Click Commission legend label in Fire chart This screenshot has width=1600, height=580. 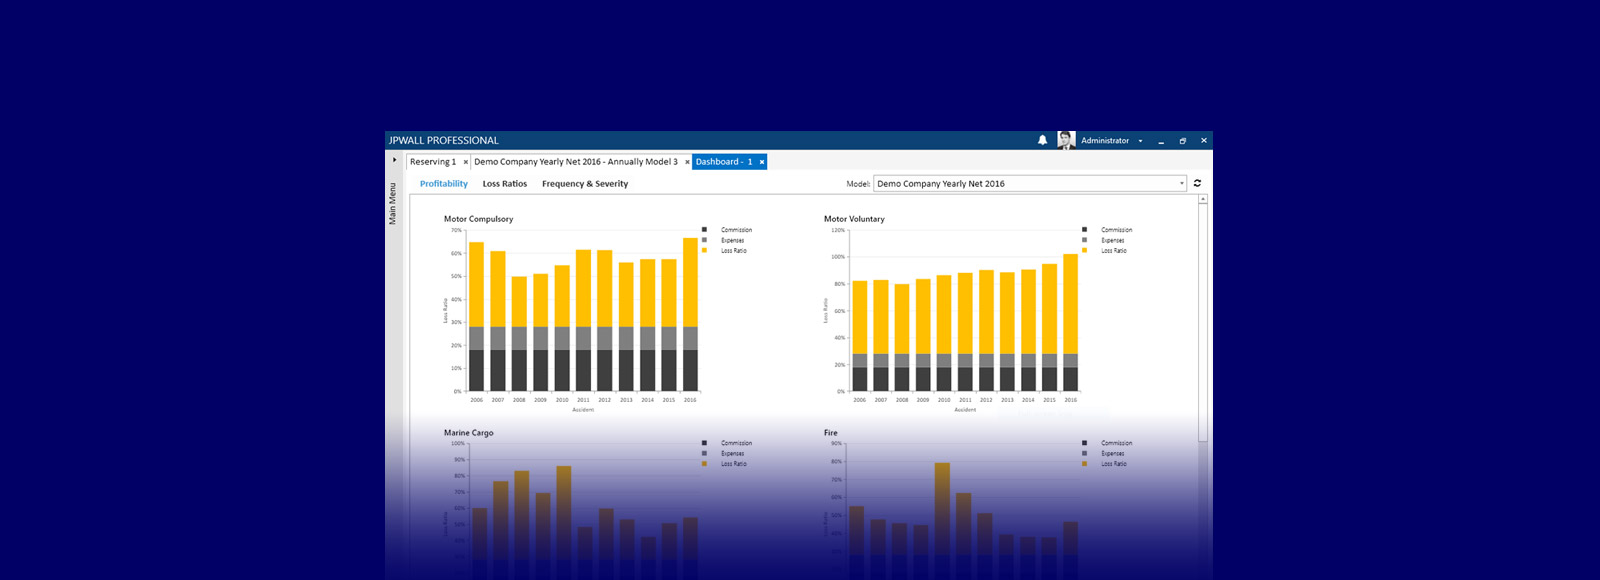click(x=1117, y=443)
